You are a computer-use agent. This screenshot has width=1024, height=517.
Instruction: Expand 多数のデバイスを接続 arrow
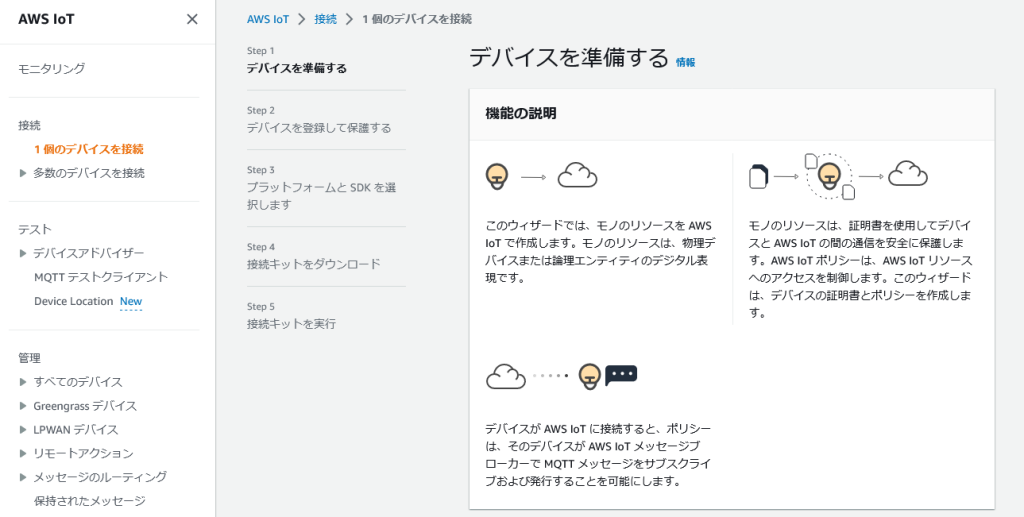pyautogui.click(x=23, y=173)
